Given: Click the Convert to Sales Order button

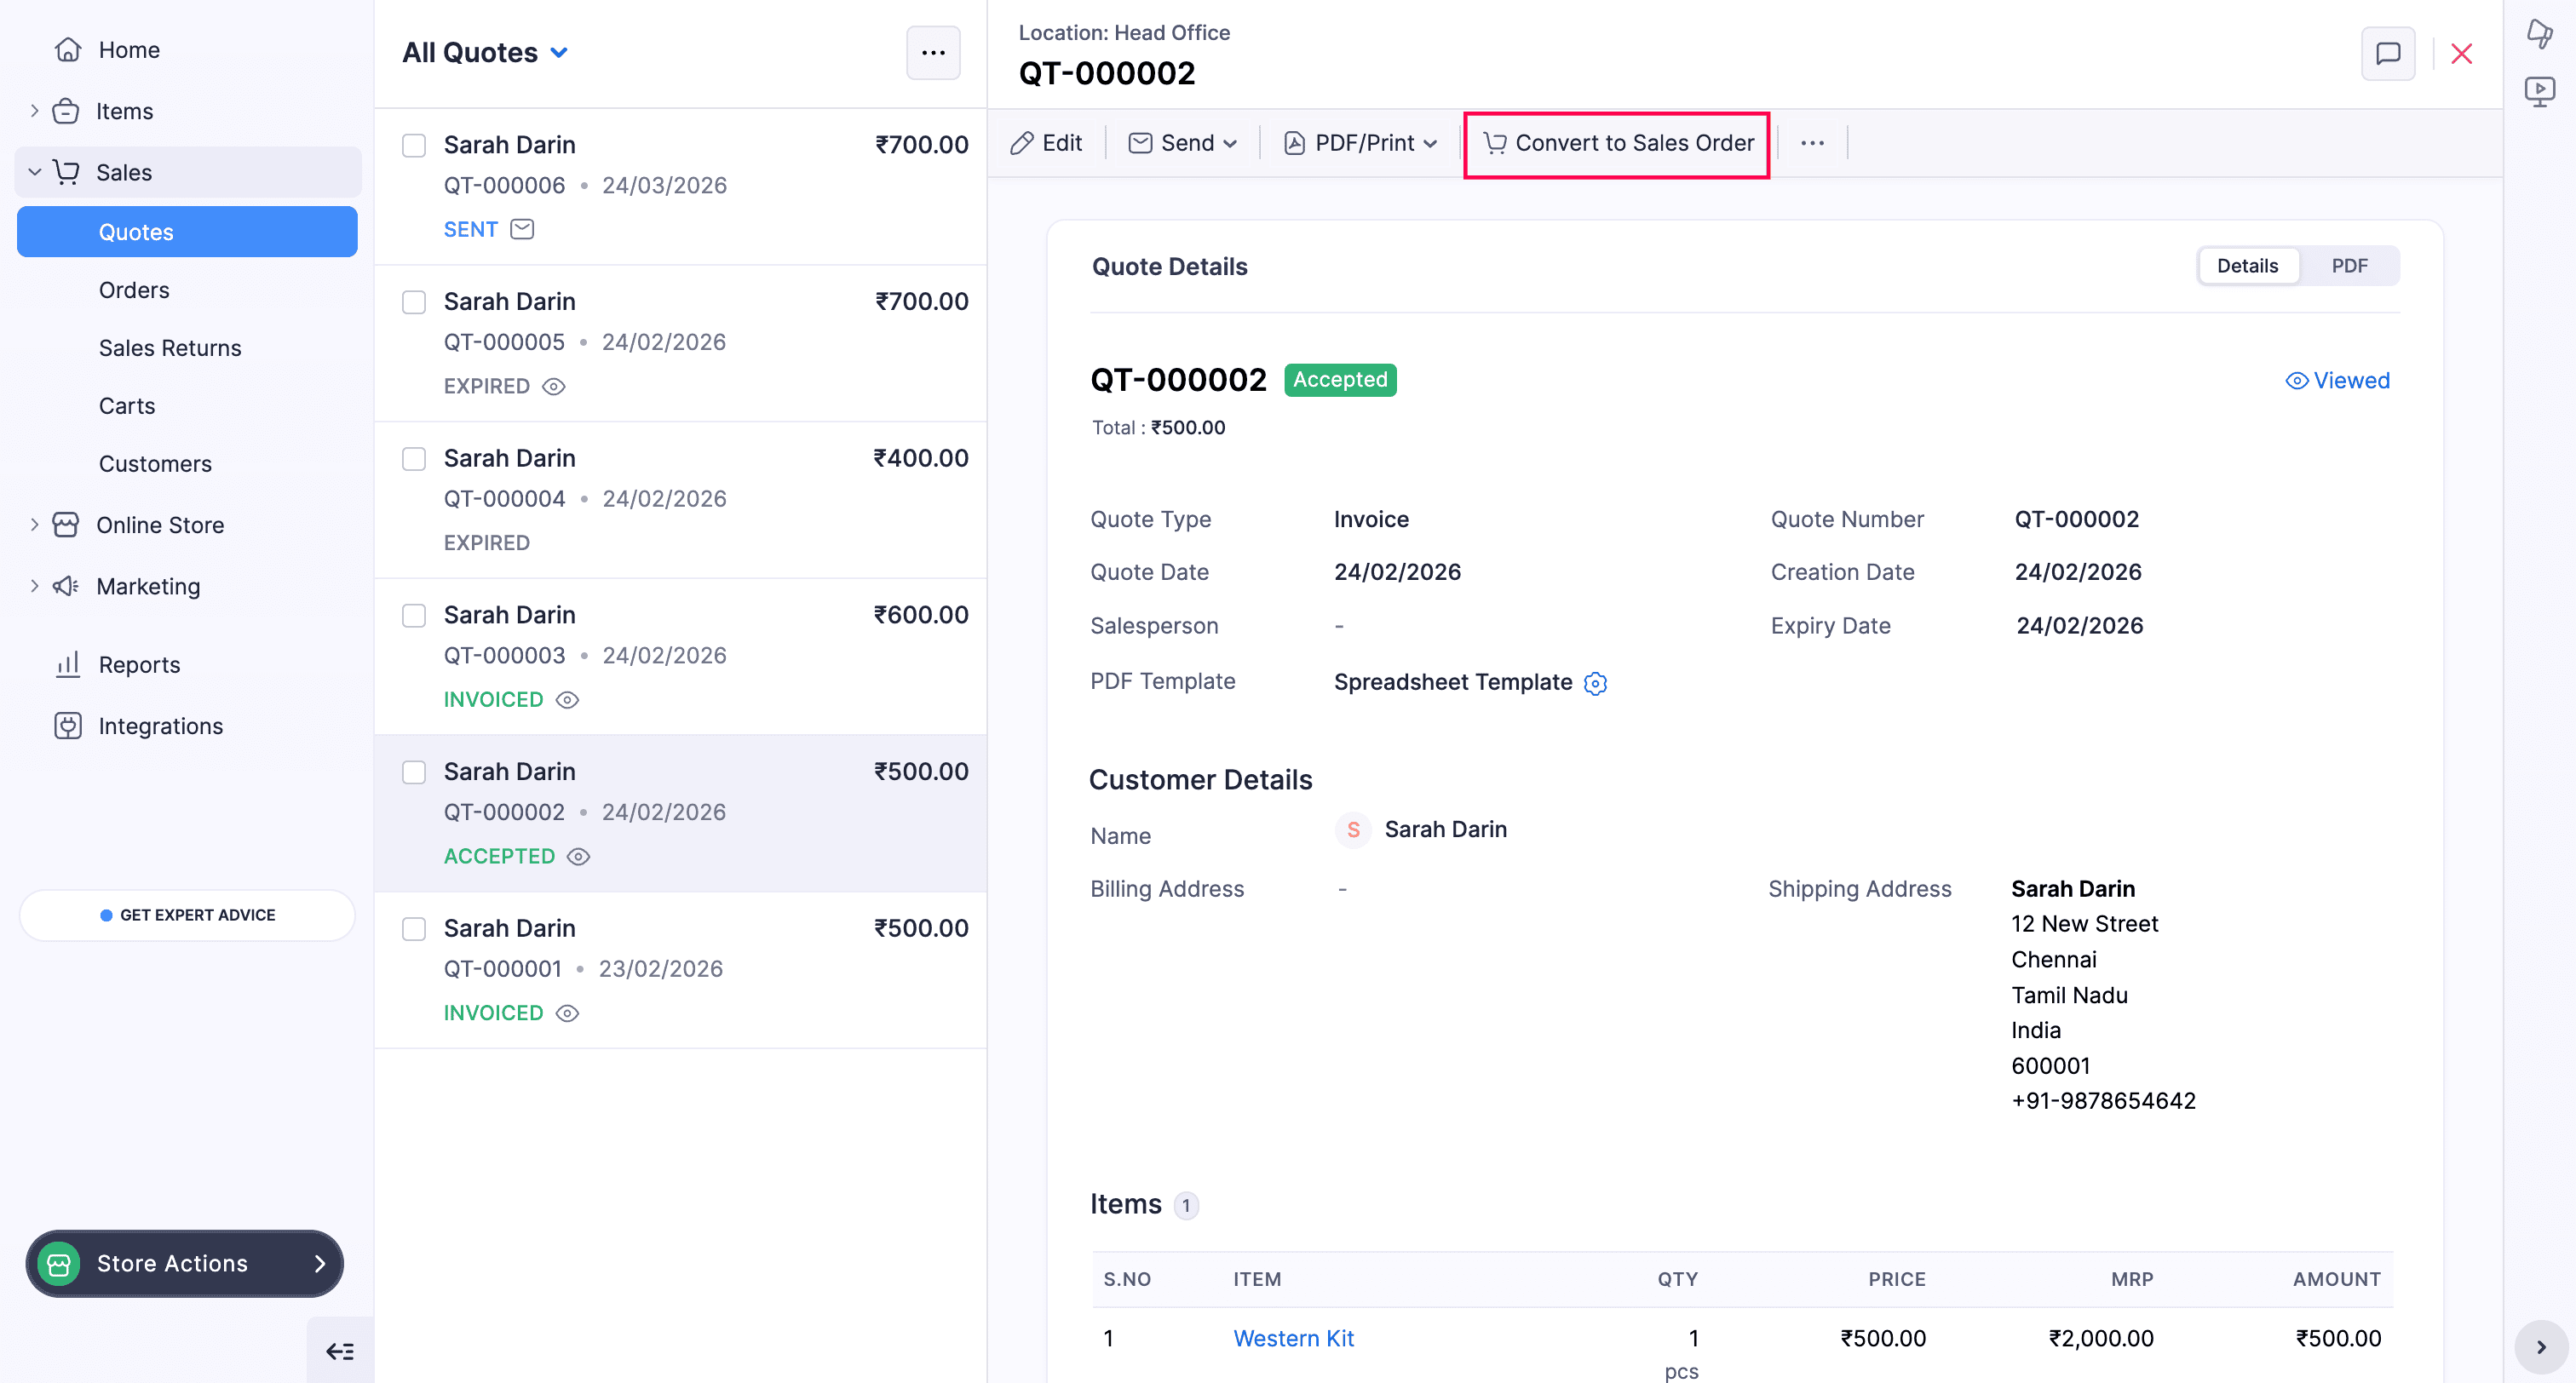Looking at the screenshot, I should tap(1617, 143).
